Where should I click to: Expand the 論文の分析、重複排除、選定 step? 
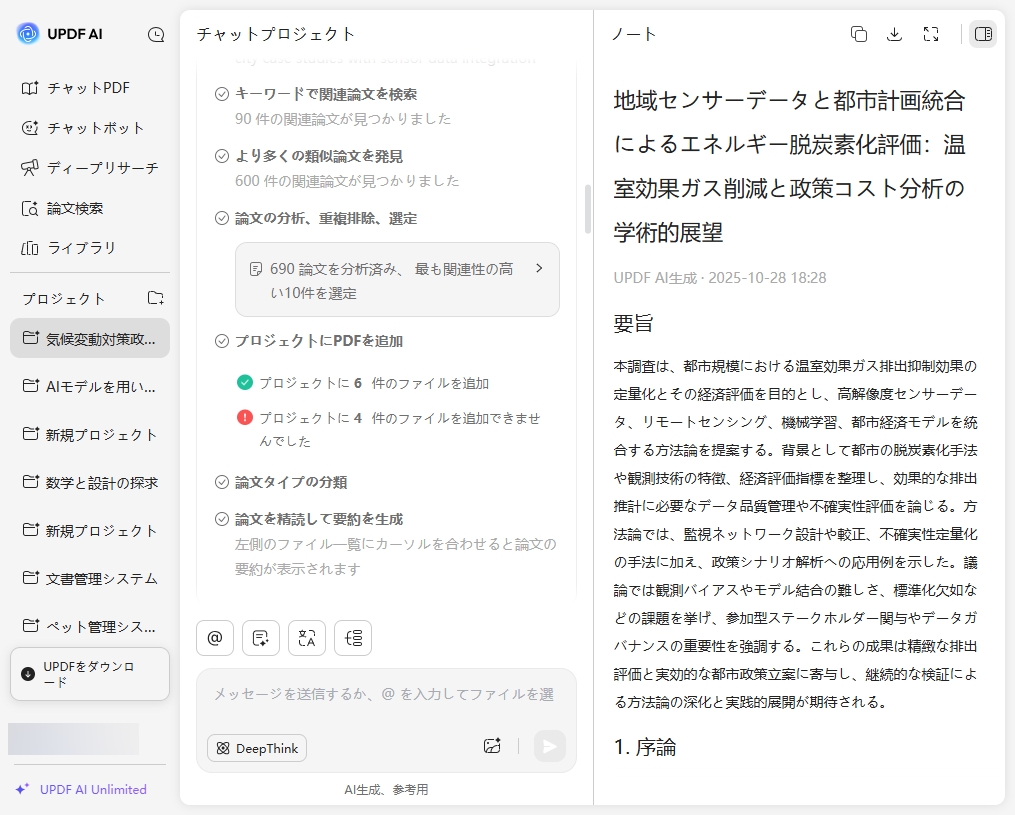(325, 218)
